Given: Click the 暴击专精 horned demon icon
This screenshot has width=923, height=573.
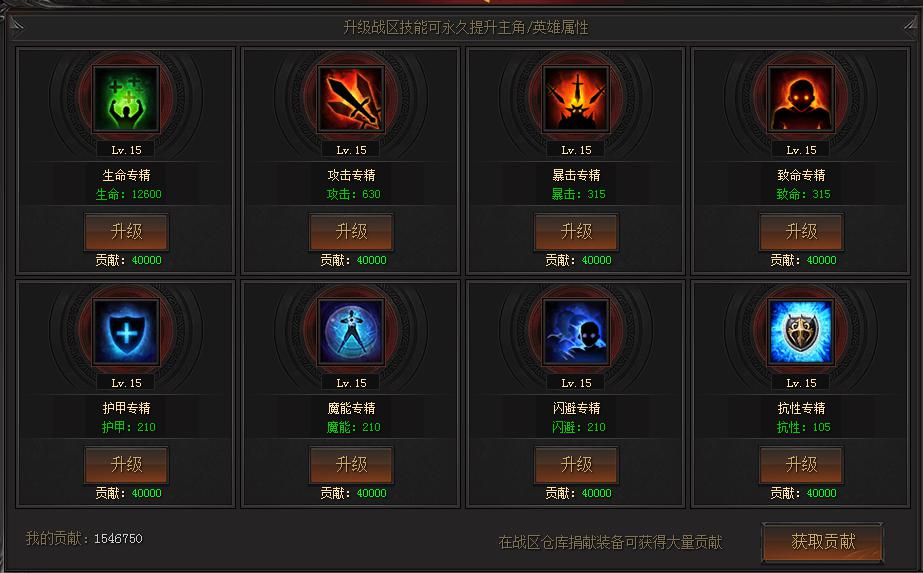Looking at the screenshot, I should tap(576, 98).
